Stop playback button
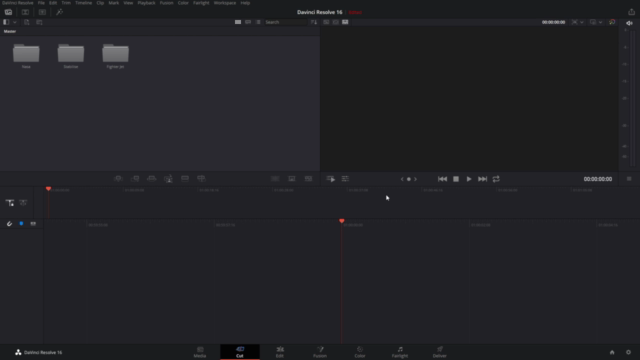The height and width of the screenshot is (360, 640). tap(456, 179)
